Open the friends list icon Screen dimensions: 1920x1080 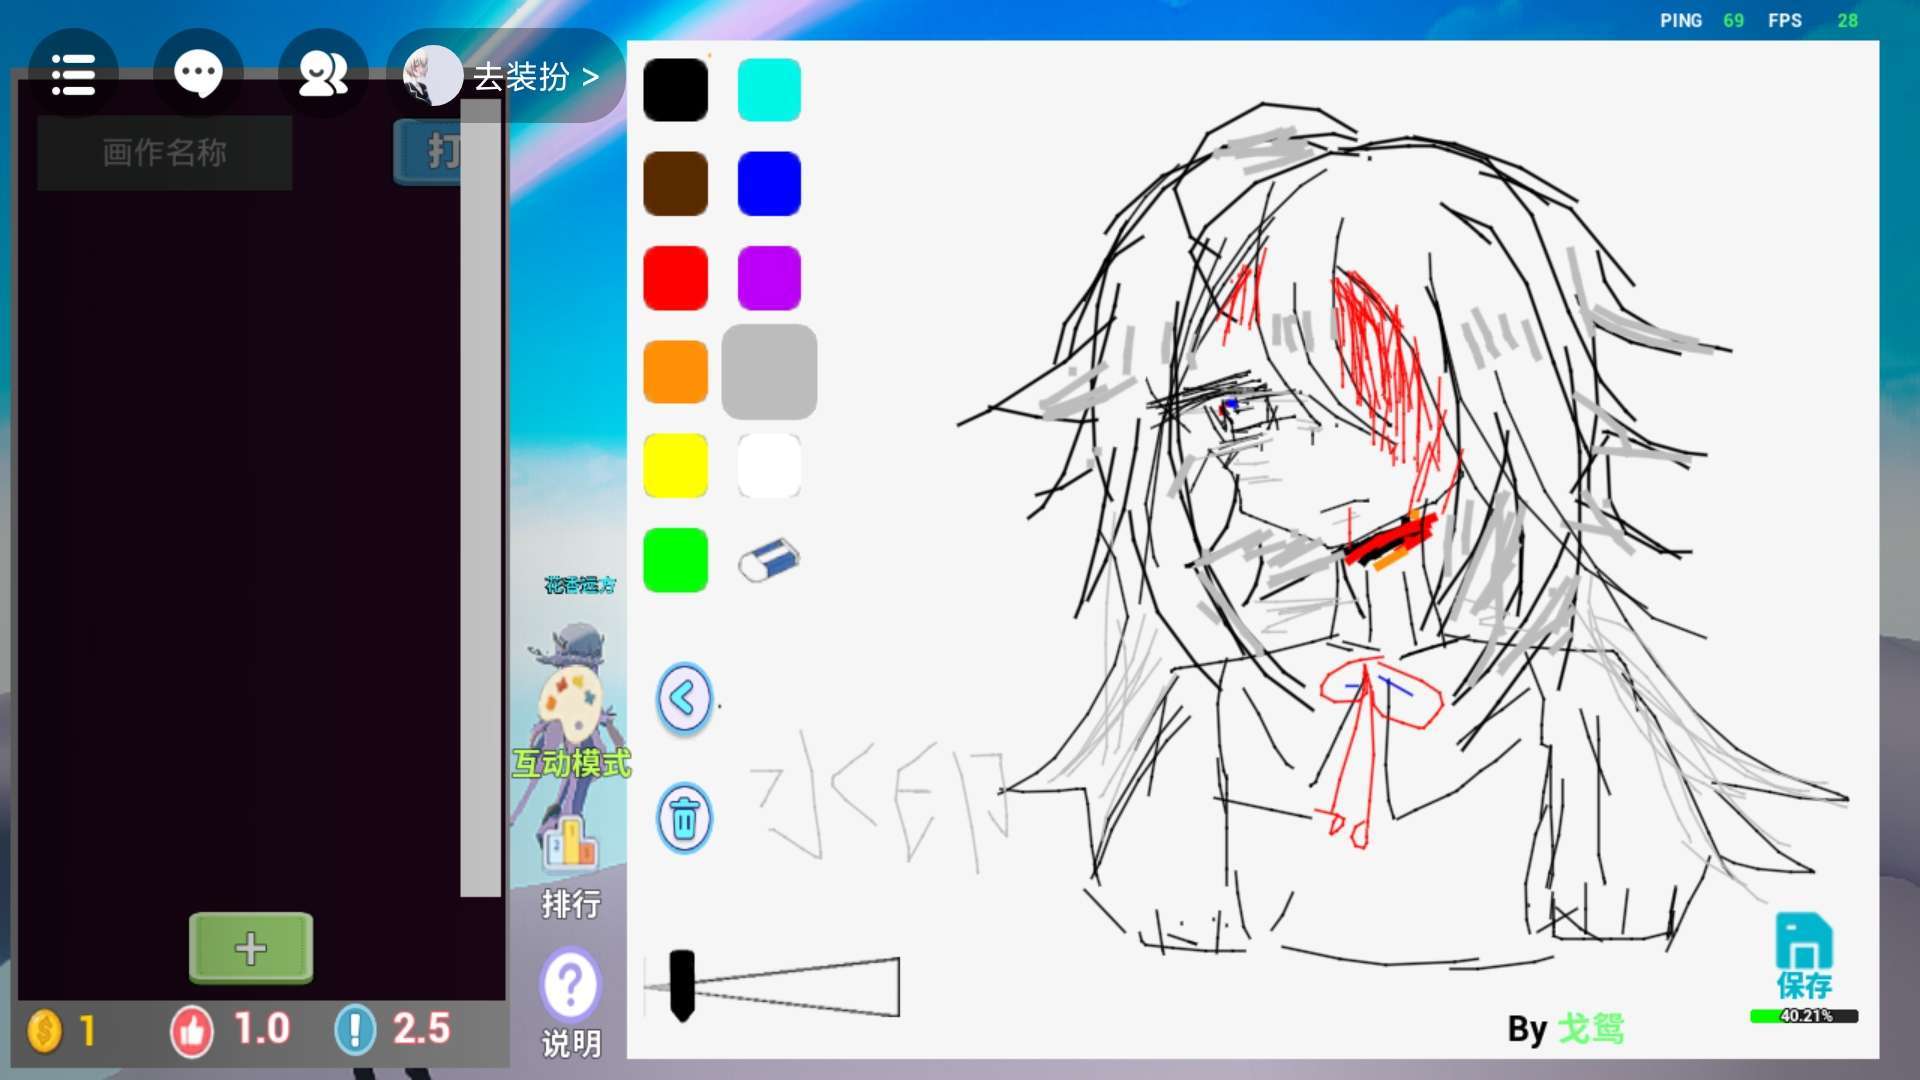pos(323,75)
